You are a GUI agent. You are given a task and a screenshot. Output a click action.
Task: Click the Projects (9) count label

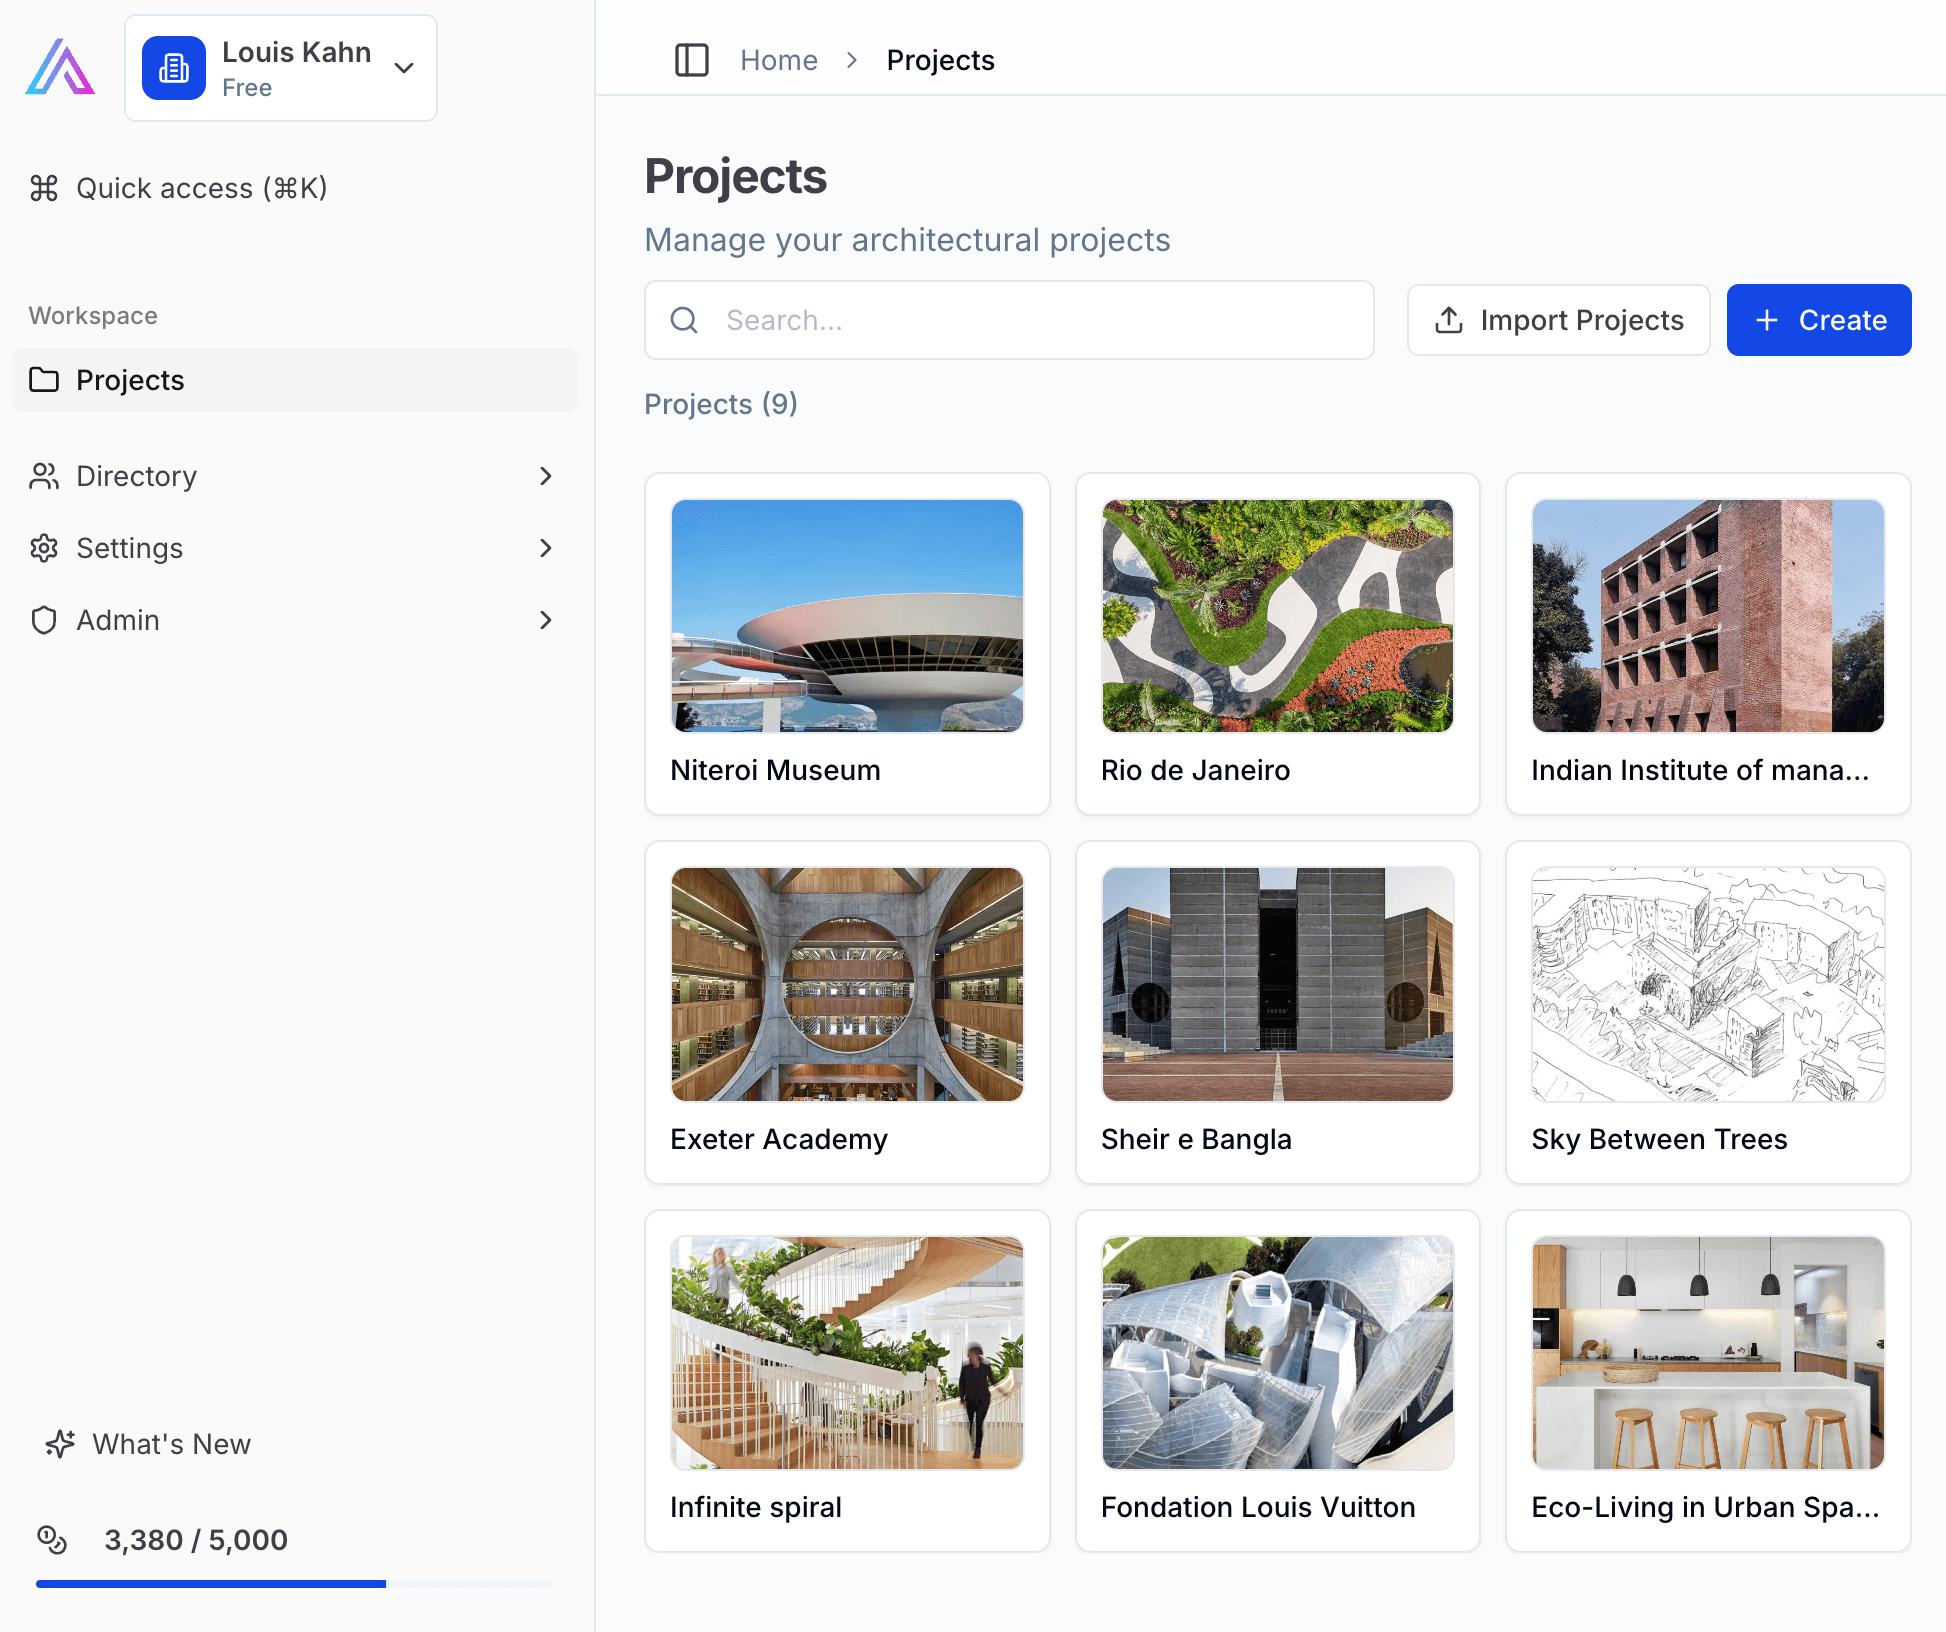pyautogui.click(x=721, y=404)
